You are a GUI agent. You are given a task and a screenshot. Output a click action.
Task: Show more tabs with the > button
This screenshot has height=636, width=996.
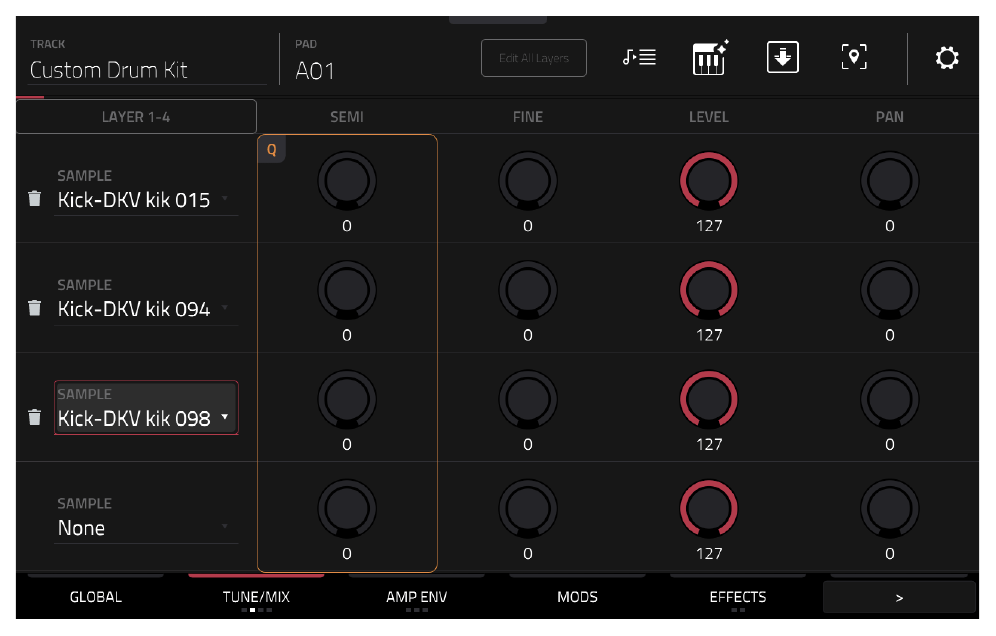(899, 597)
